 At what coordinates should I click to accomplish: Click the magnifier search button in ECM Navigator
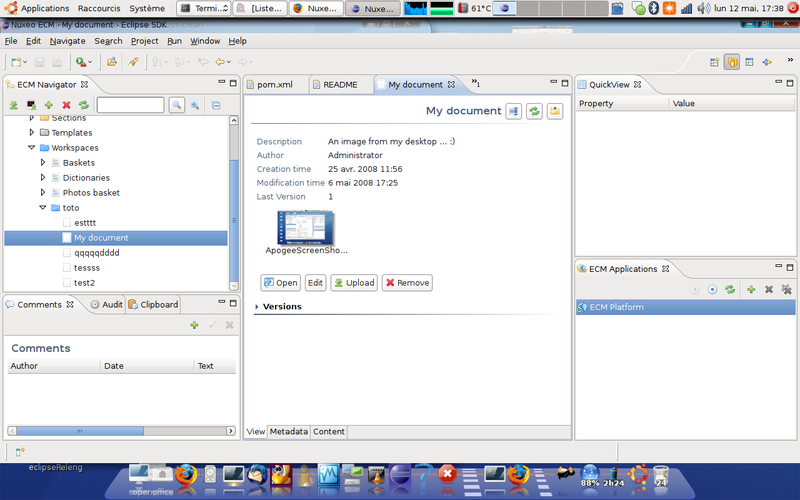(177, 105)
